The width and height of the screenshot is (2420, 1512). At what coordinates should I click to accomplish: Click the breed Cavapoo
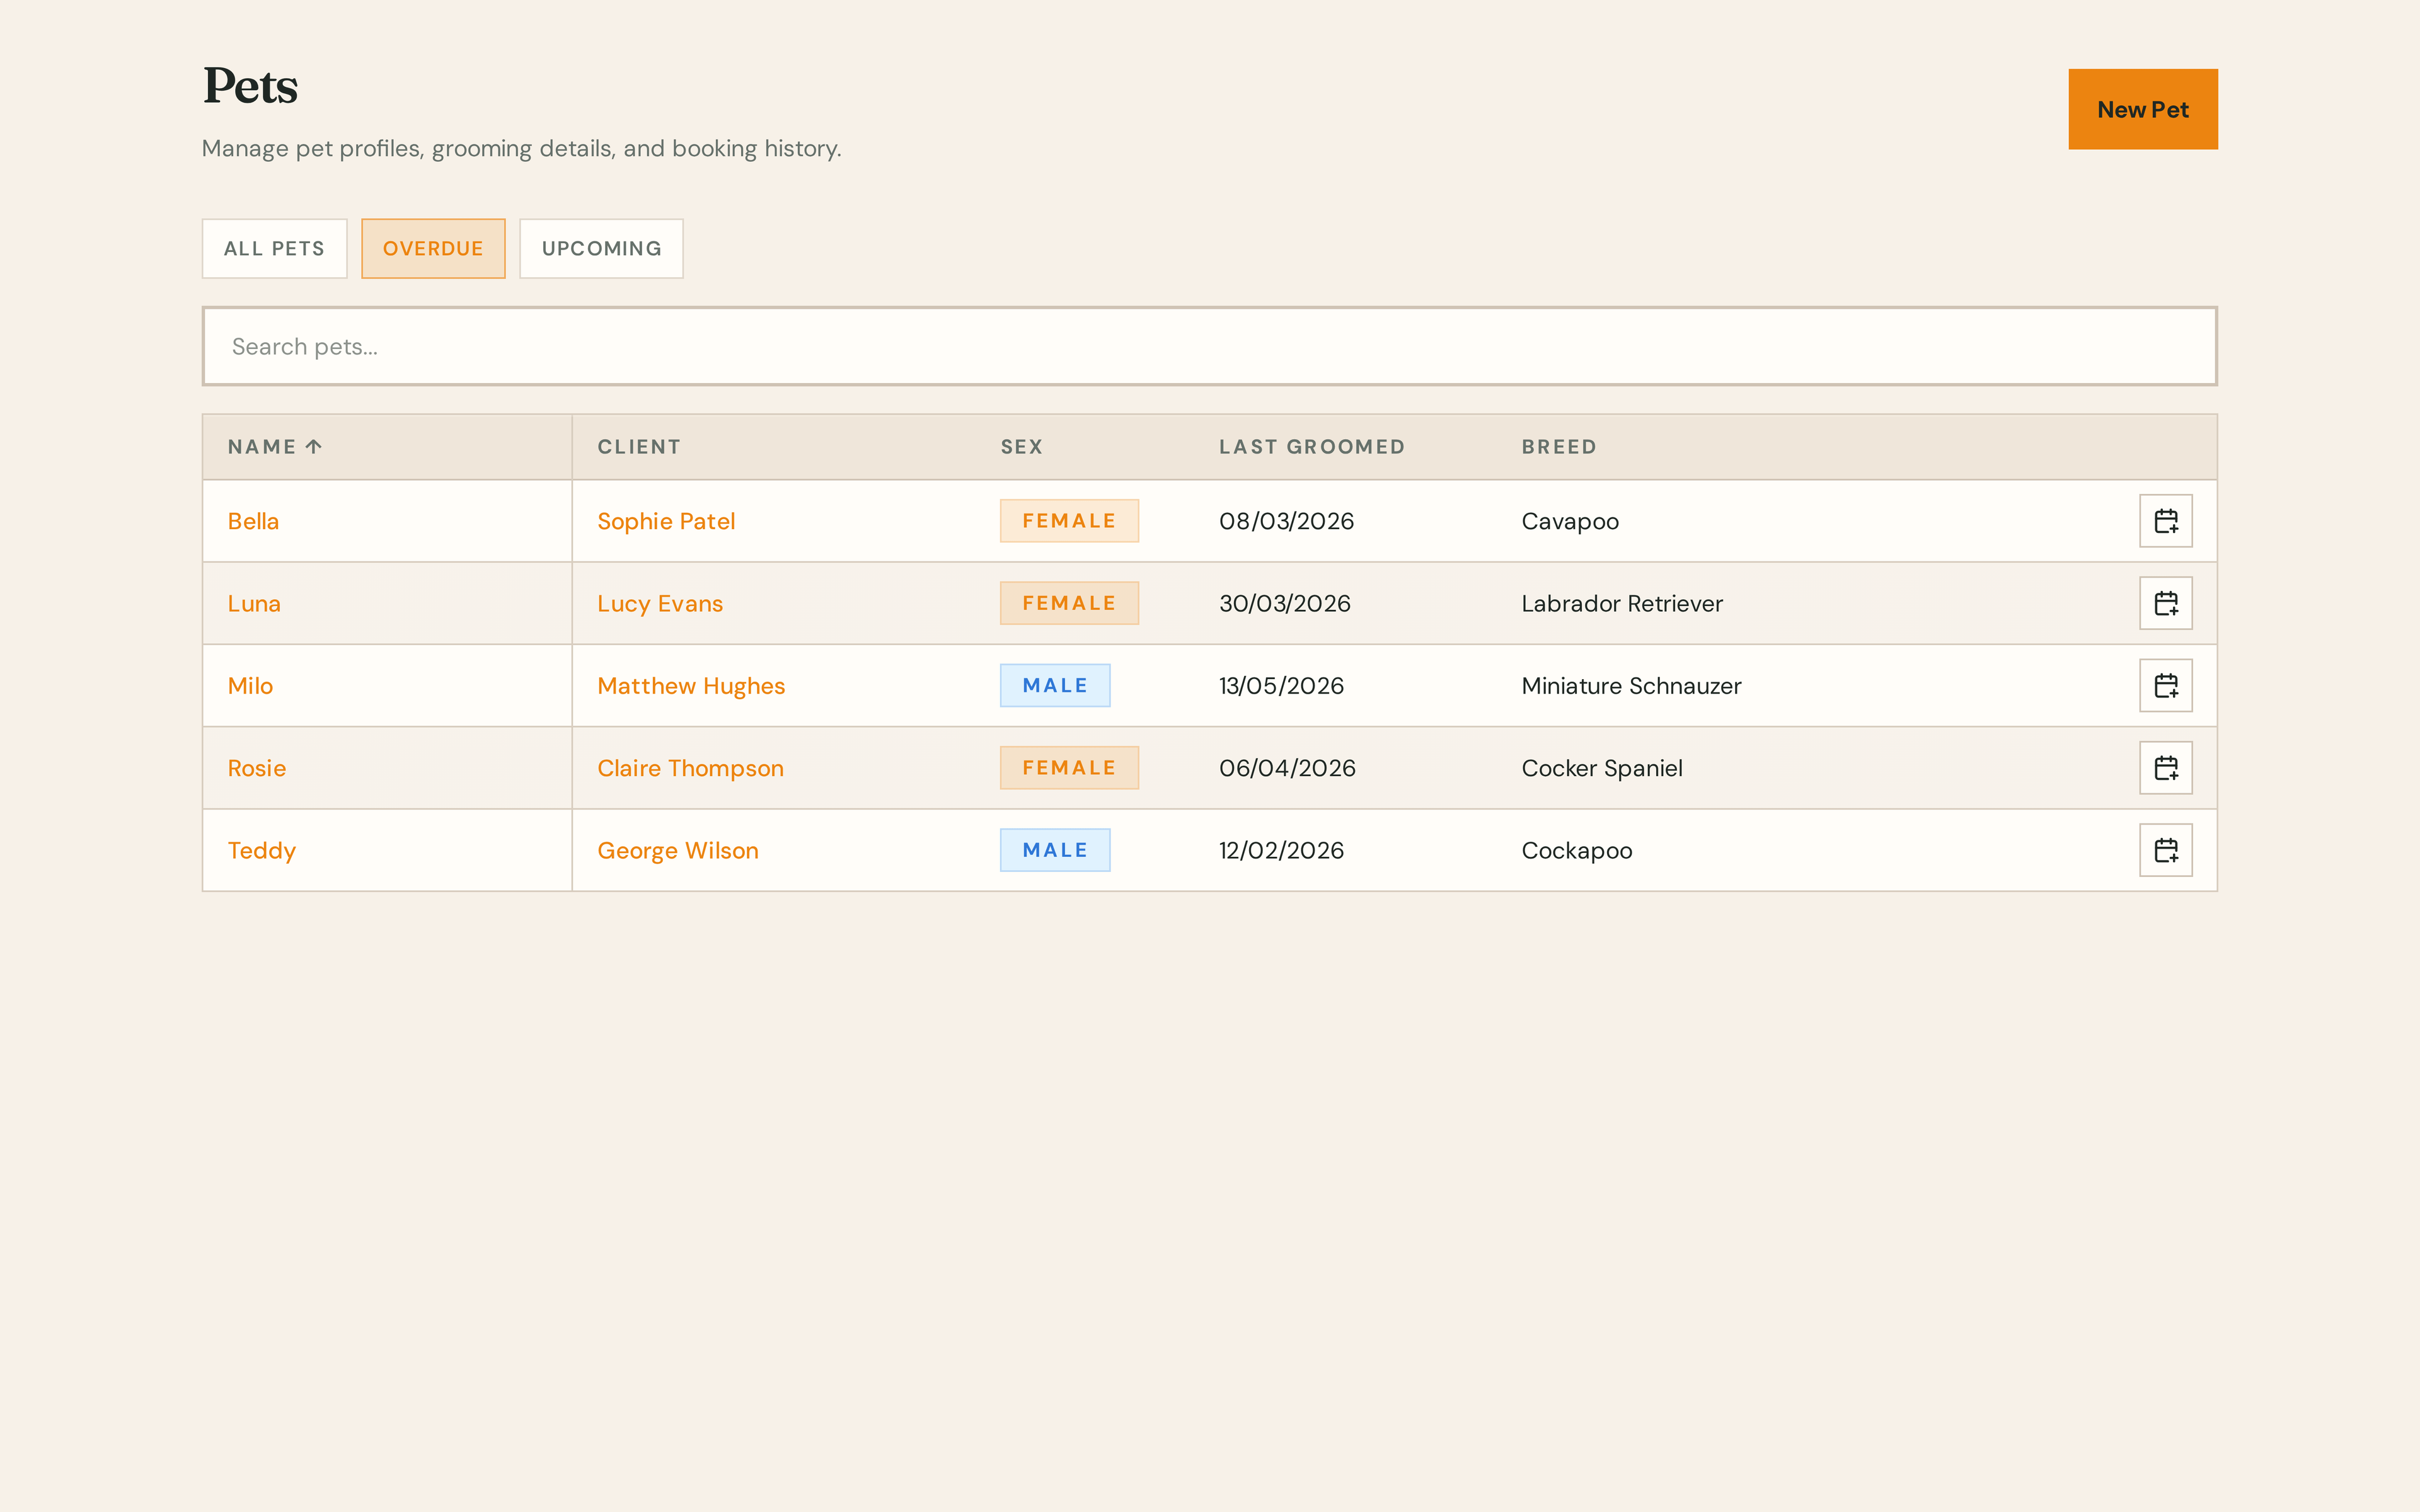tap(1570, 522)
